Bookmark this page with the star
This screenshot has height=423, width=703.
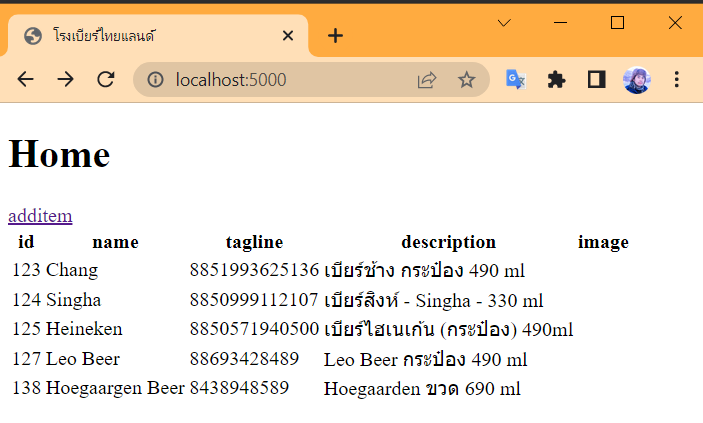tap(466, 80)
